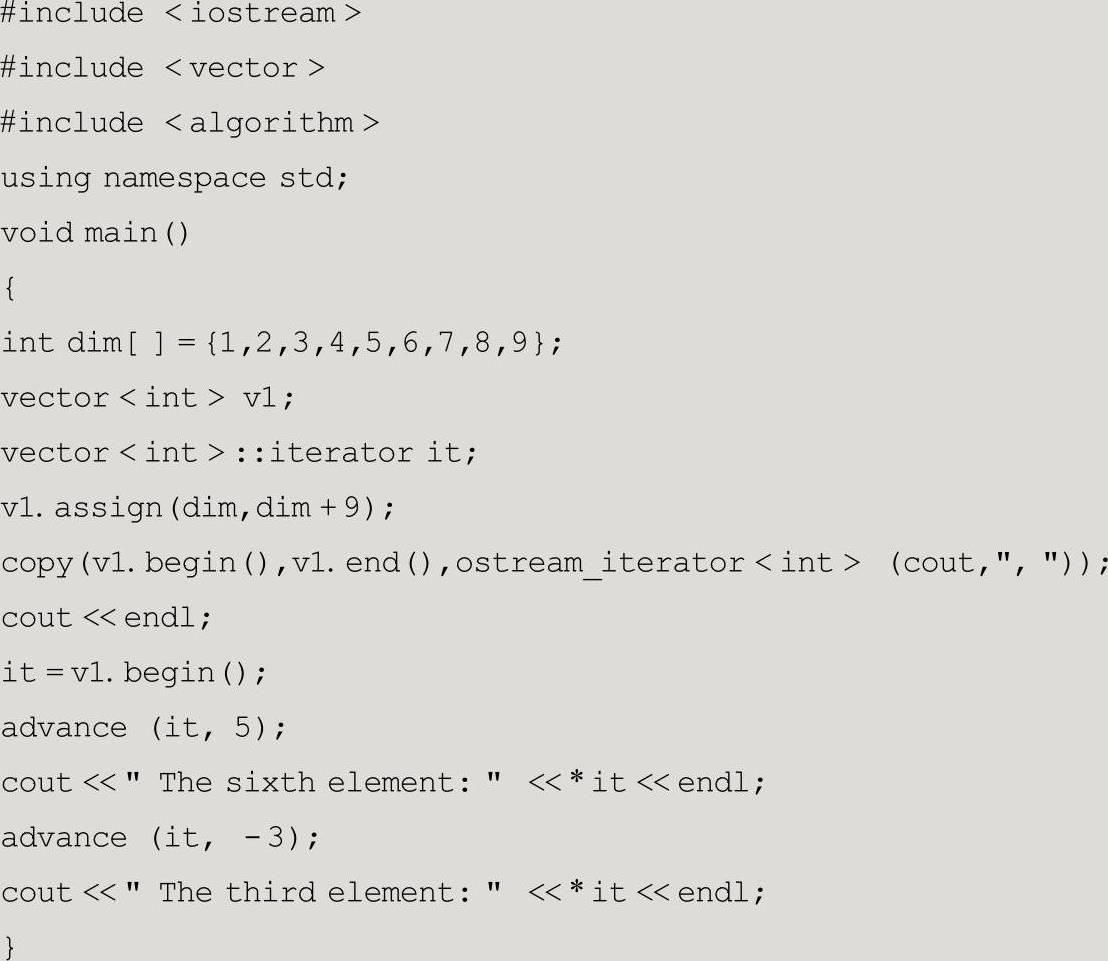Screen dimensions: 1108x961
Task: Click the number 9 in dim array
Action: pyautogui.click(x=519, y=343)
